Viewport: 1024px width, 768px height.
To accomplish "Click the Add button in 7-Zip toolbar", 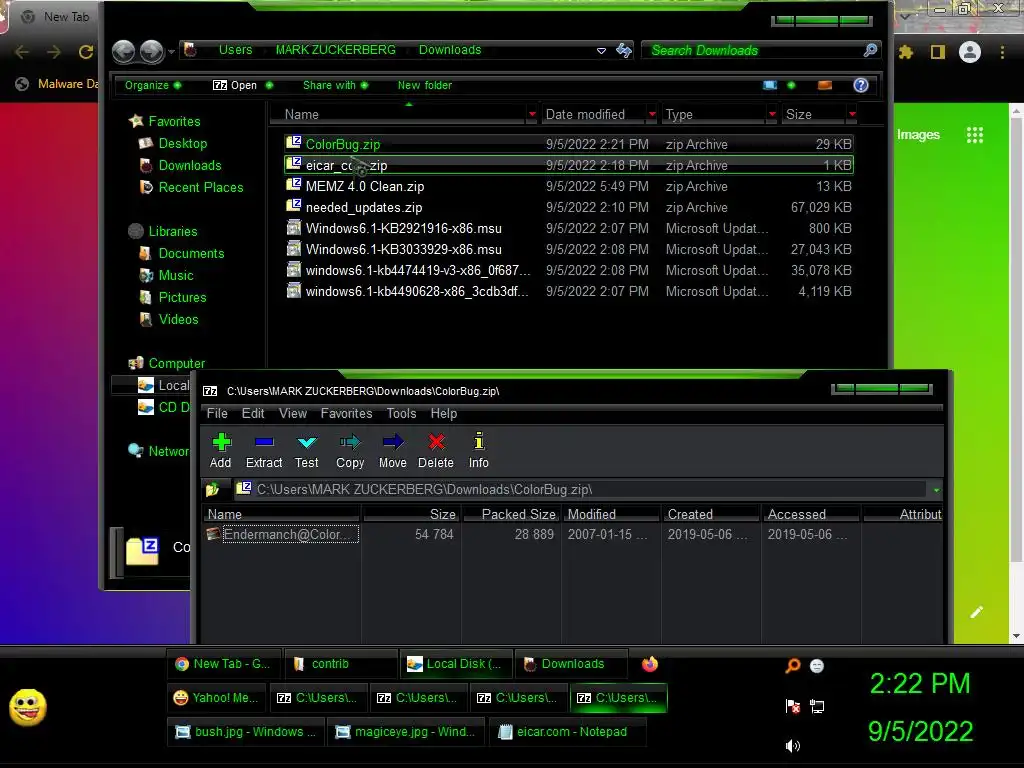I will click(221, 451).
